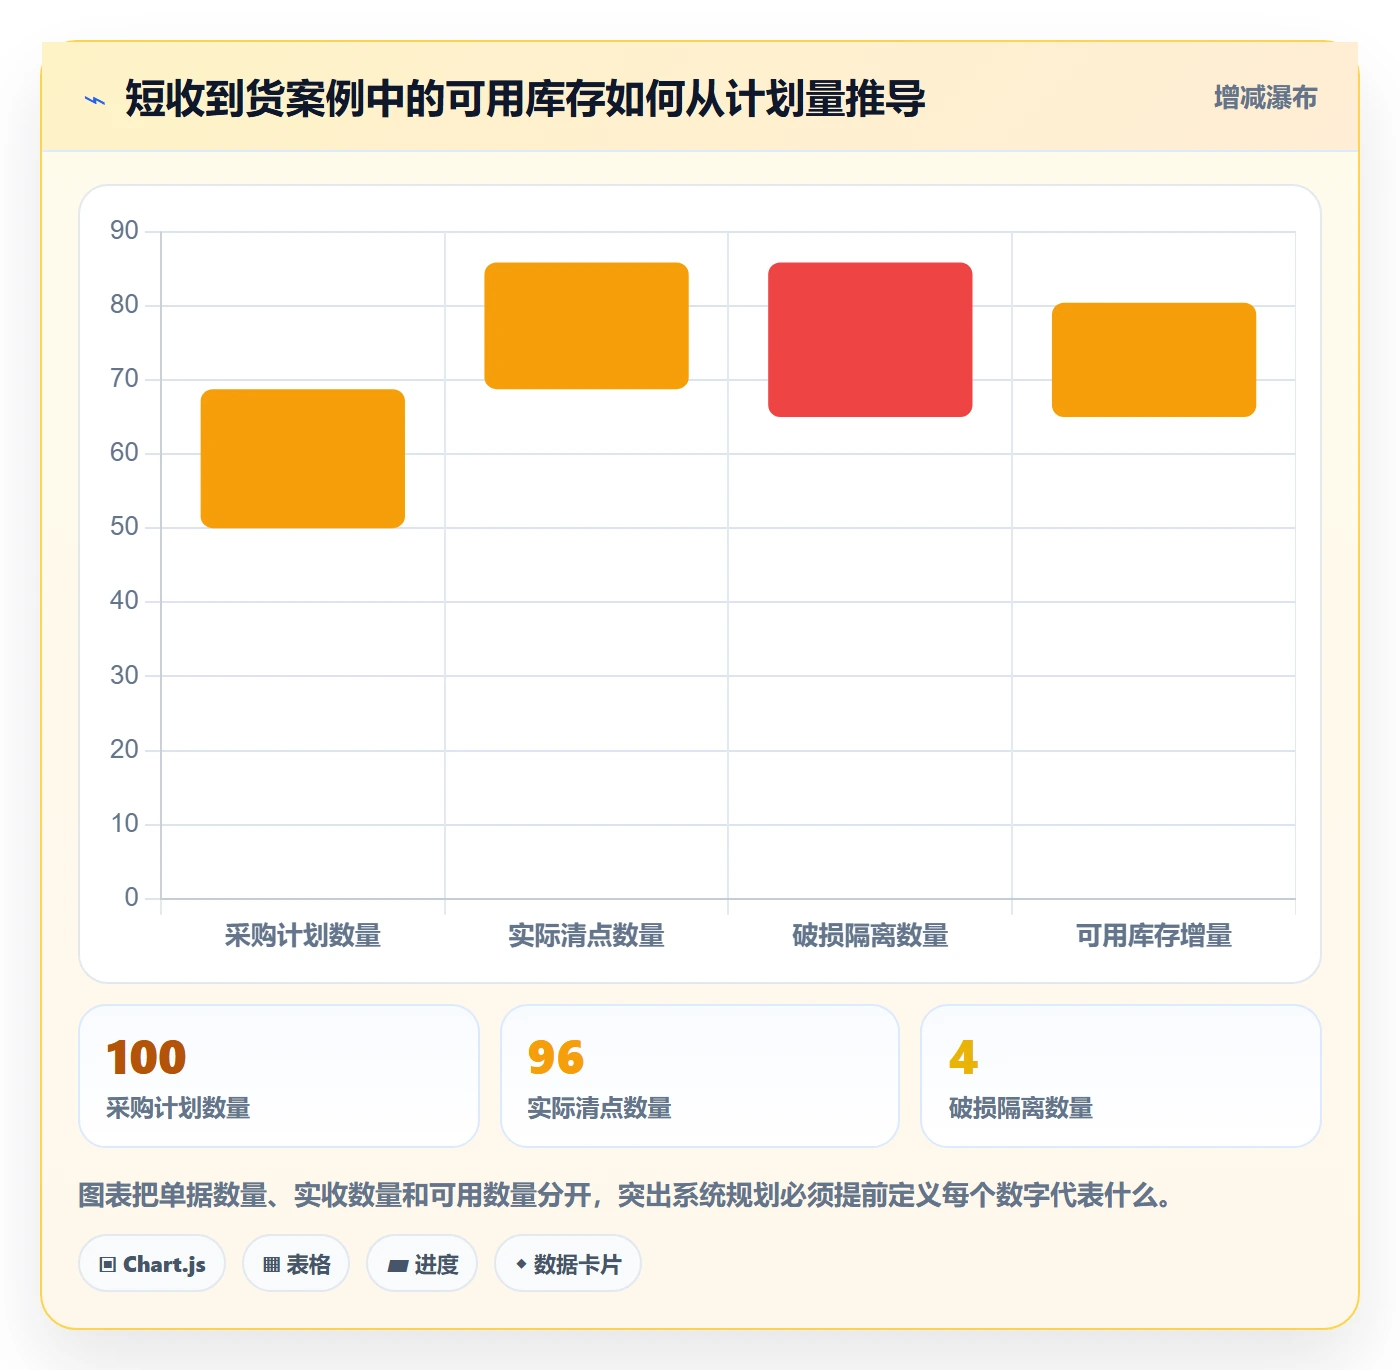Click the 实际清点数量 x-axis label
1400x1370 pixels.
pos(586,935)
